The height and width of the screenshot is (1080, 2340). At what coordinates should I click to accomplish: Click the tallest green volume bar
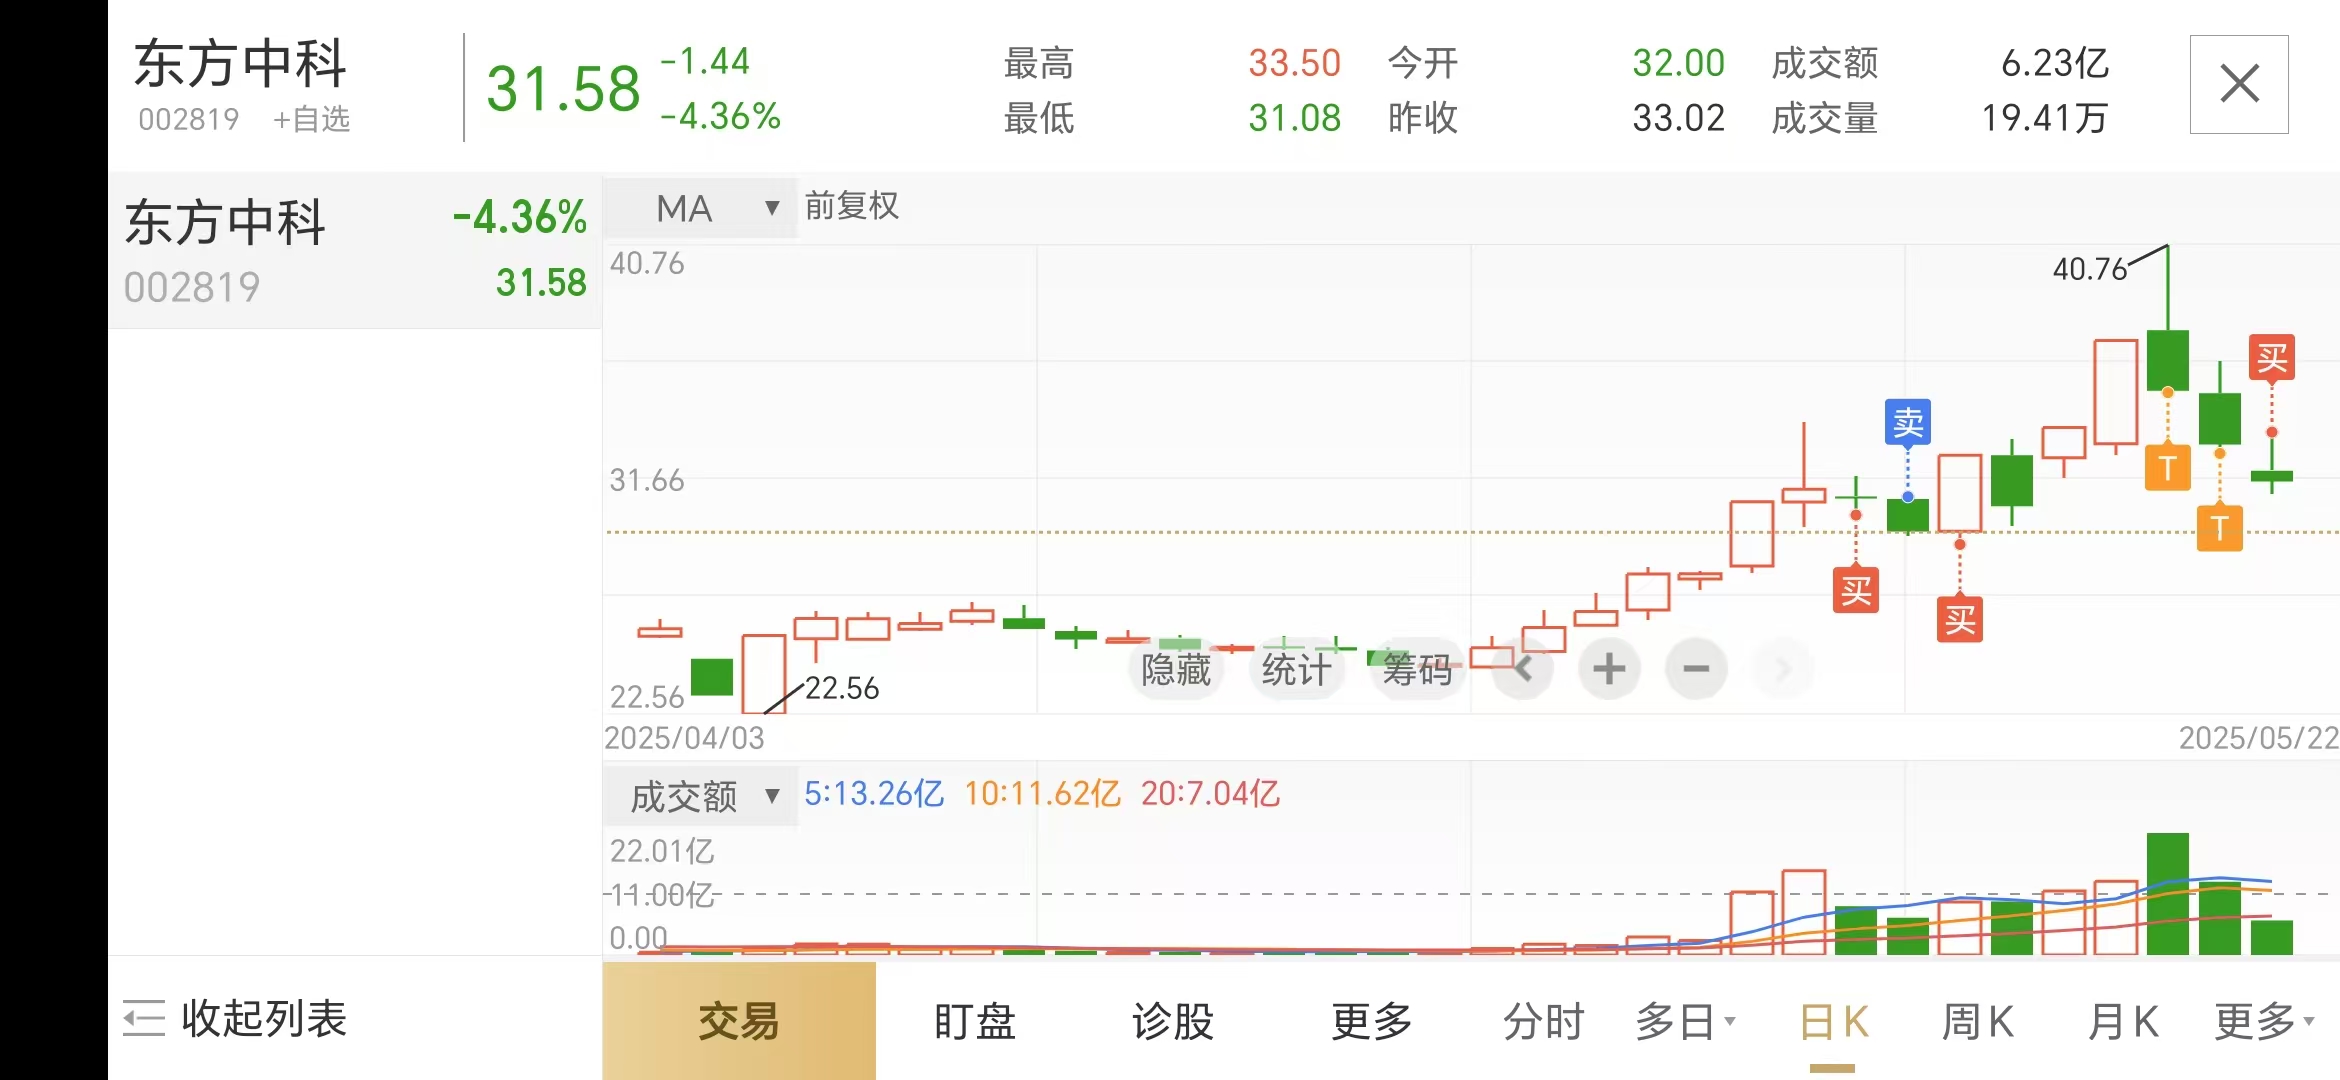[2168, 894]
